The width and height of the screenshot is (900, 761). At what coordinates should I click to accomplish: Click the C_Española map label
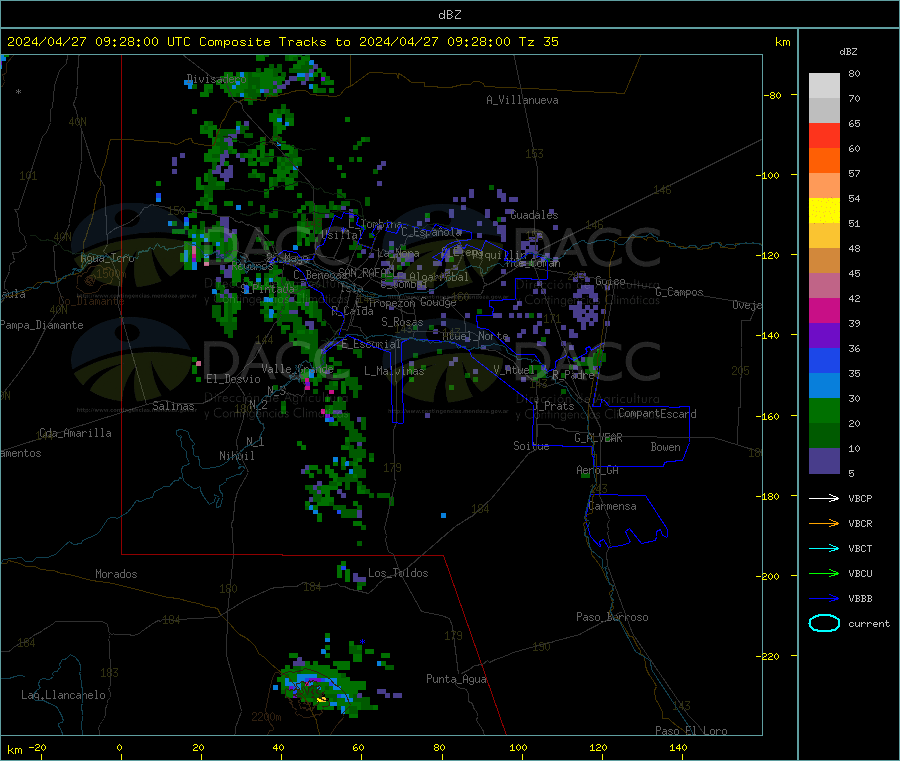click(x=432, y=232)
